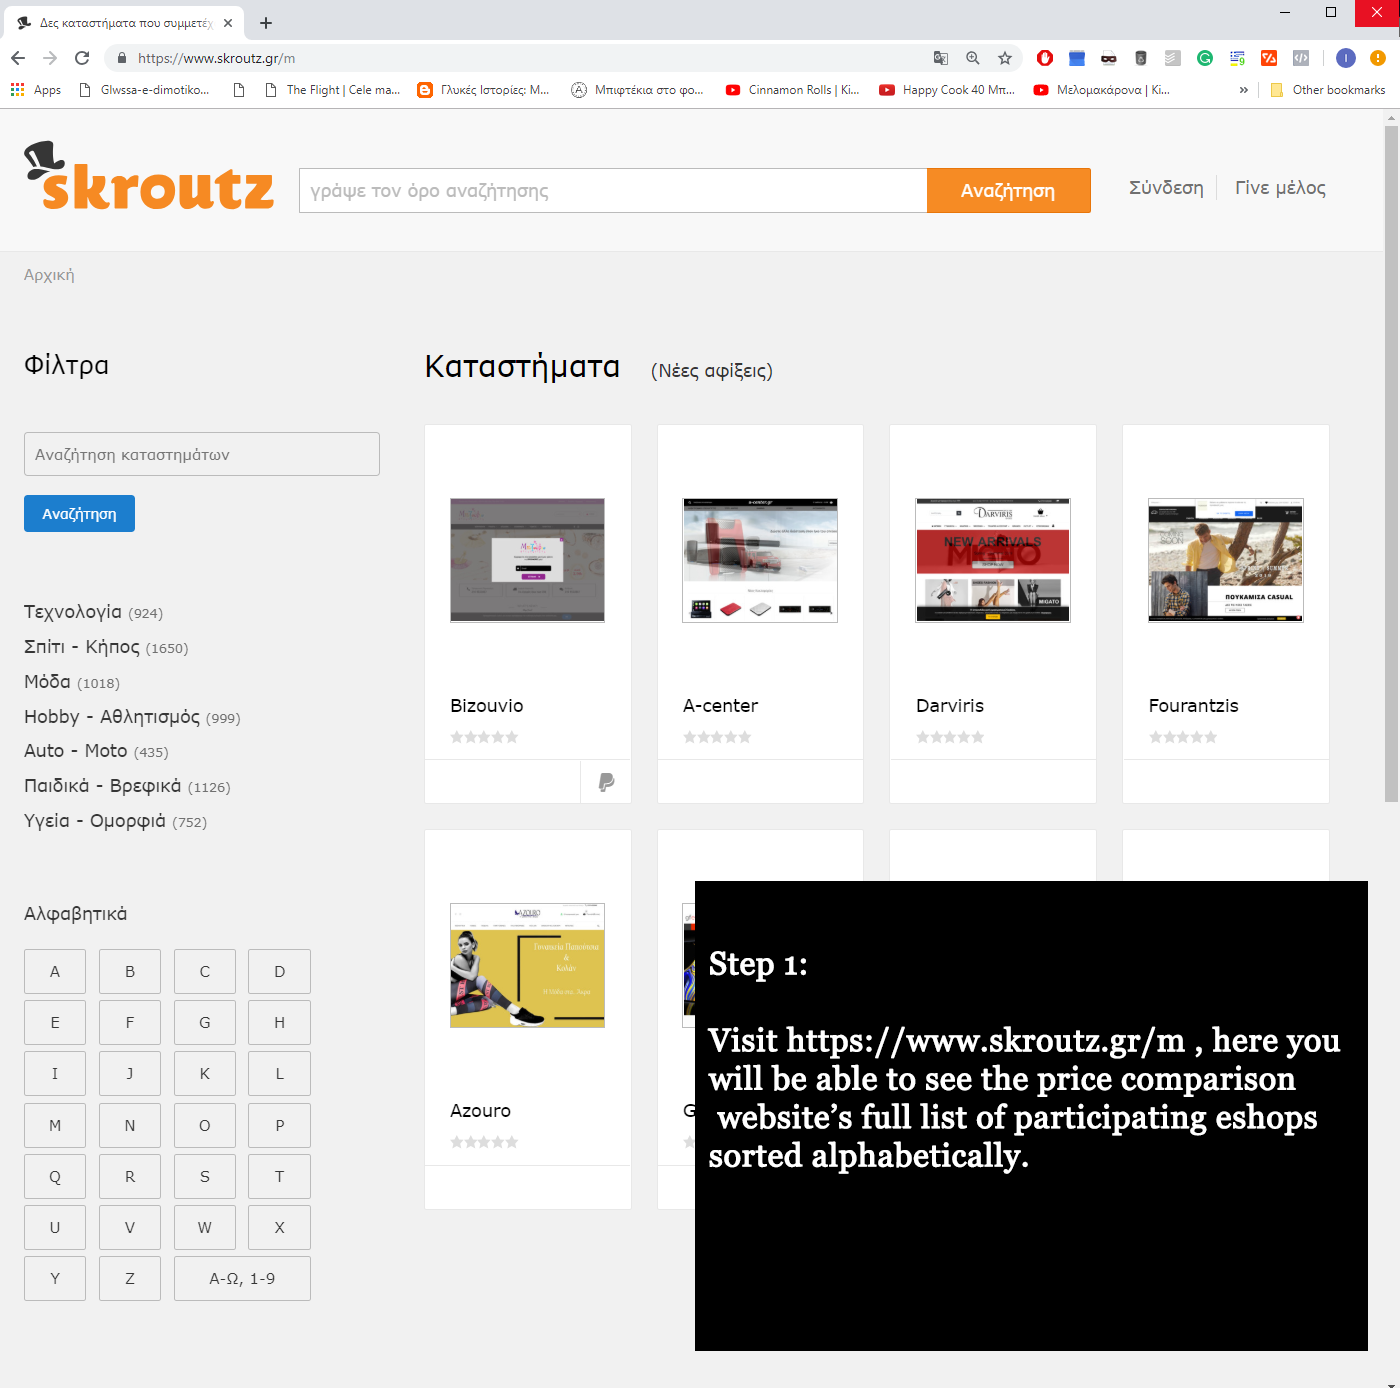Click the translate page icon in address bar
This screenshot has height=1388, width=1400.
tap(940, 58)
